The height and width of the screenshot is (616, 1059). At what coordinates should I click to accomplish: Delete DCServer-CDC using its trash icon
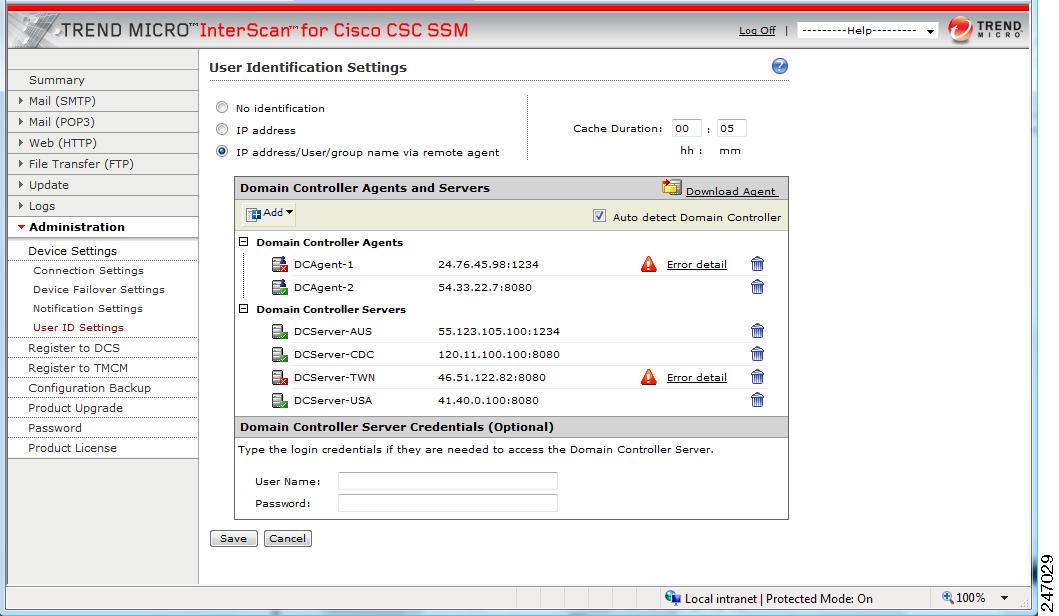(x=757, y=354)
